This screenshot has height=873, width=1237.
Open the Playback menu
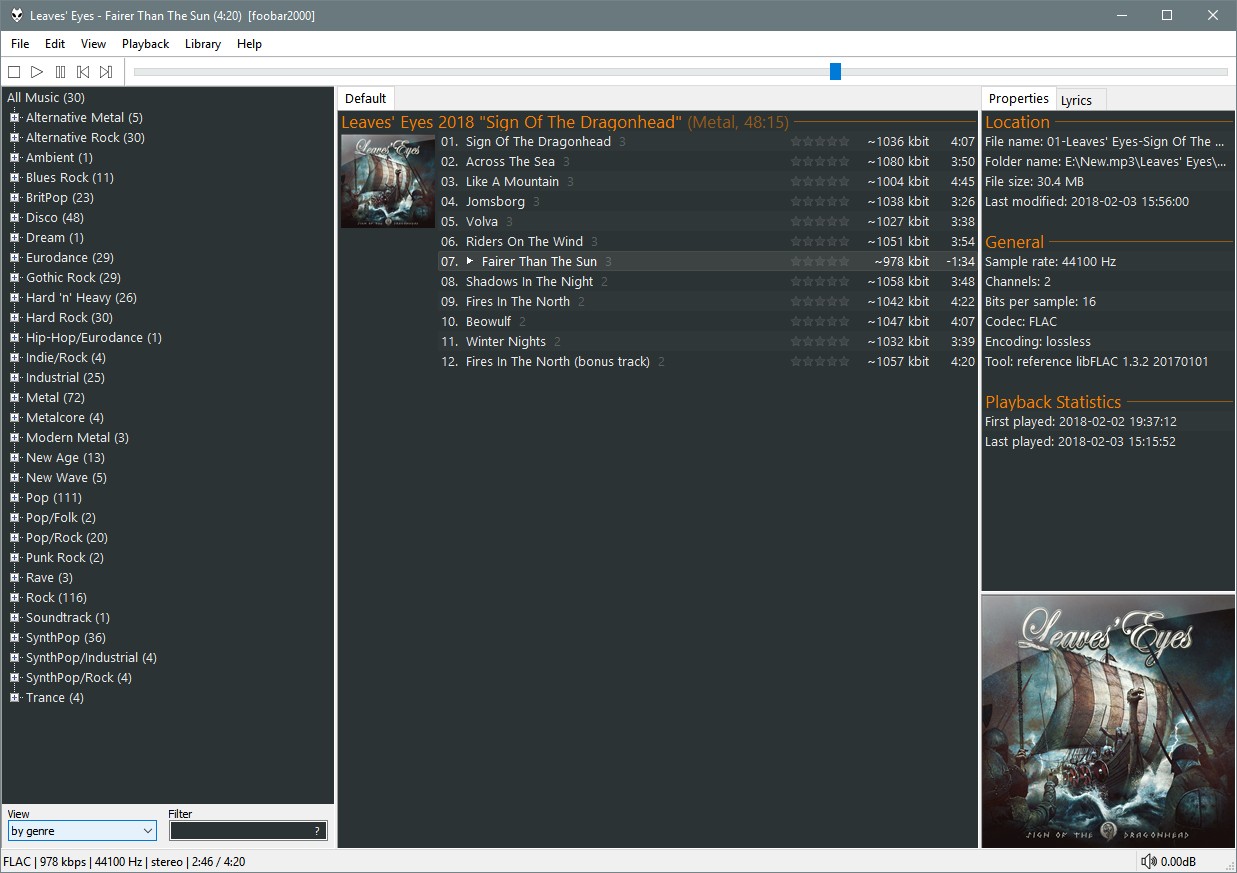pos(146,44)
